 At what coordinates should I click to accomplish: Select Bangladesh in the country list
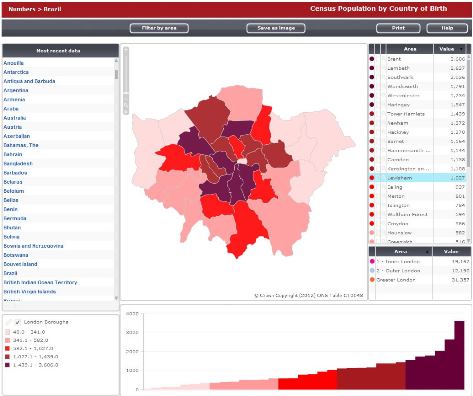pyautogui.click(x=18, y=163)
